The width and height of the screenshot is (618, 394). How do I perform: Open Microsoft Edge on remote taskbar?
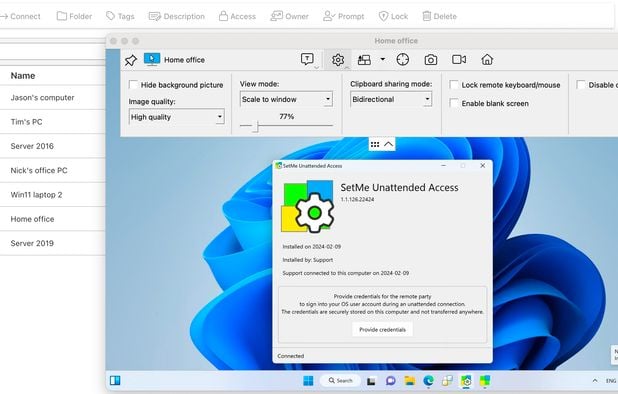pyautogui.click(x=428, y=381)
